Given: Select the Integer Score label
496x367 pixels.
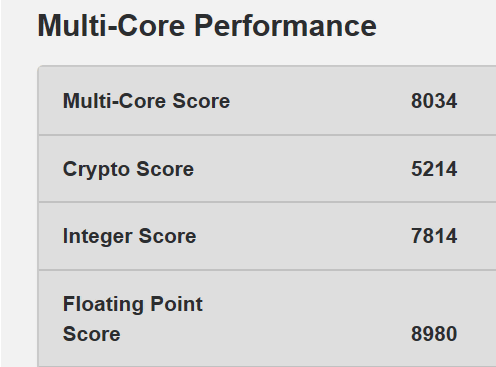Looking at the screenshot, I should coord(129,237).
